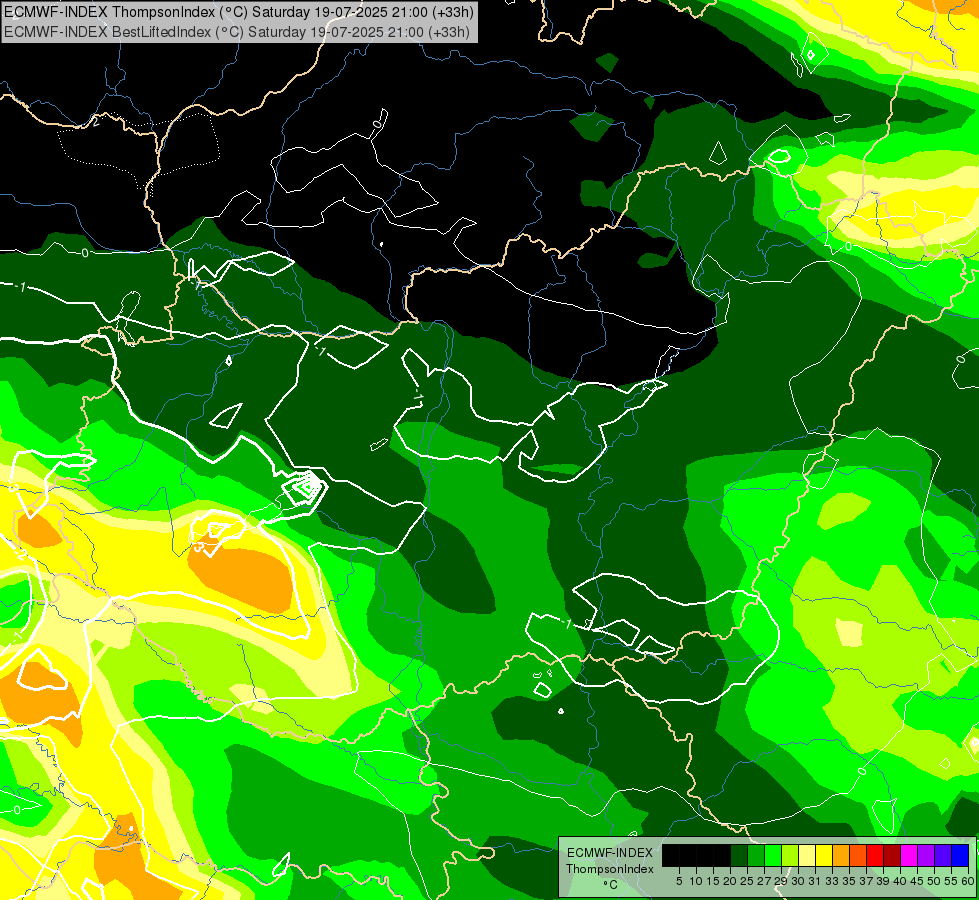Select the pale yellow 30–31 legend swatch

pos(807,855)
